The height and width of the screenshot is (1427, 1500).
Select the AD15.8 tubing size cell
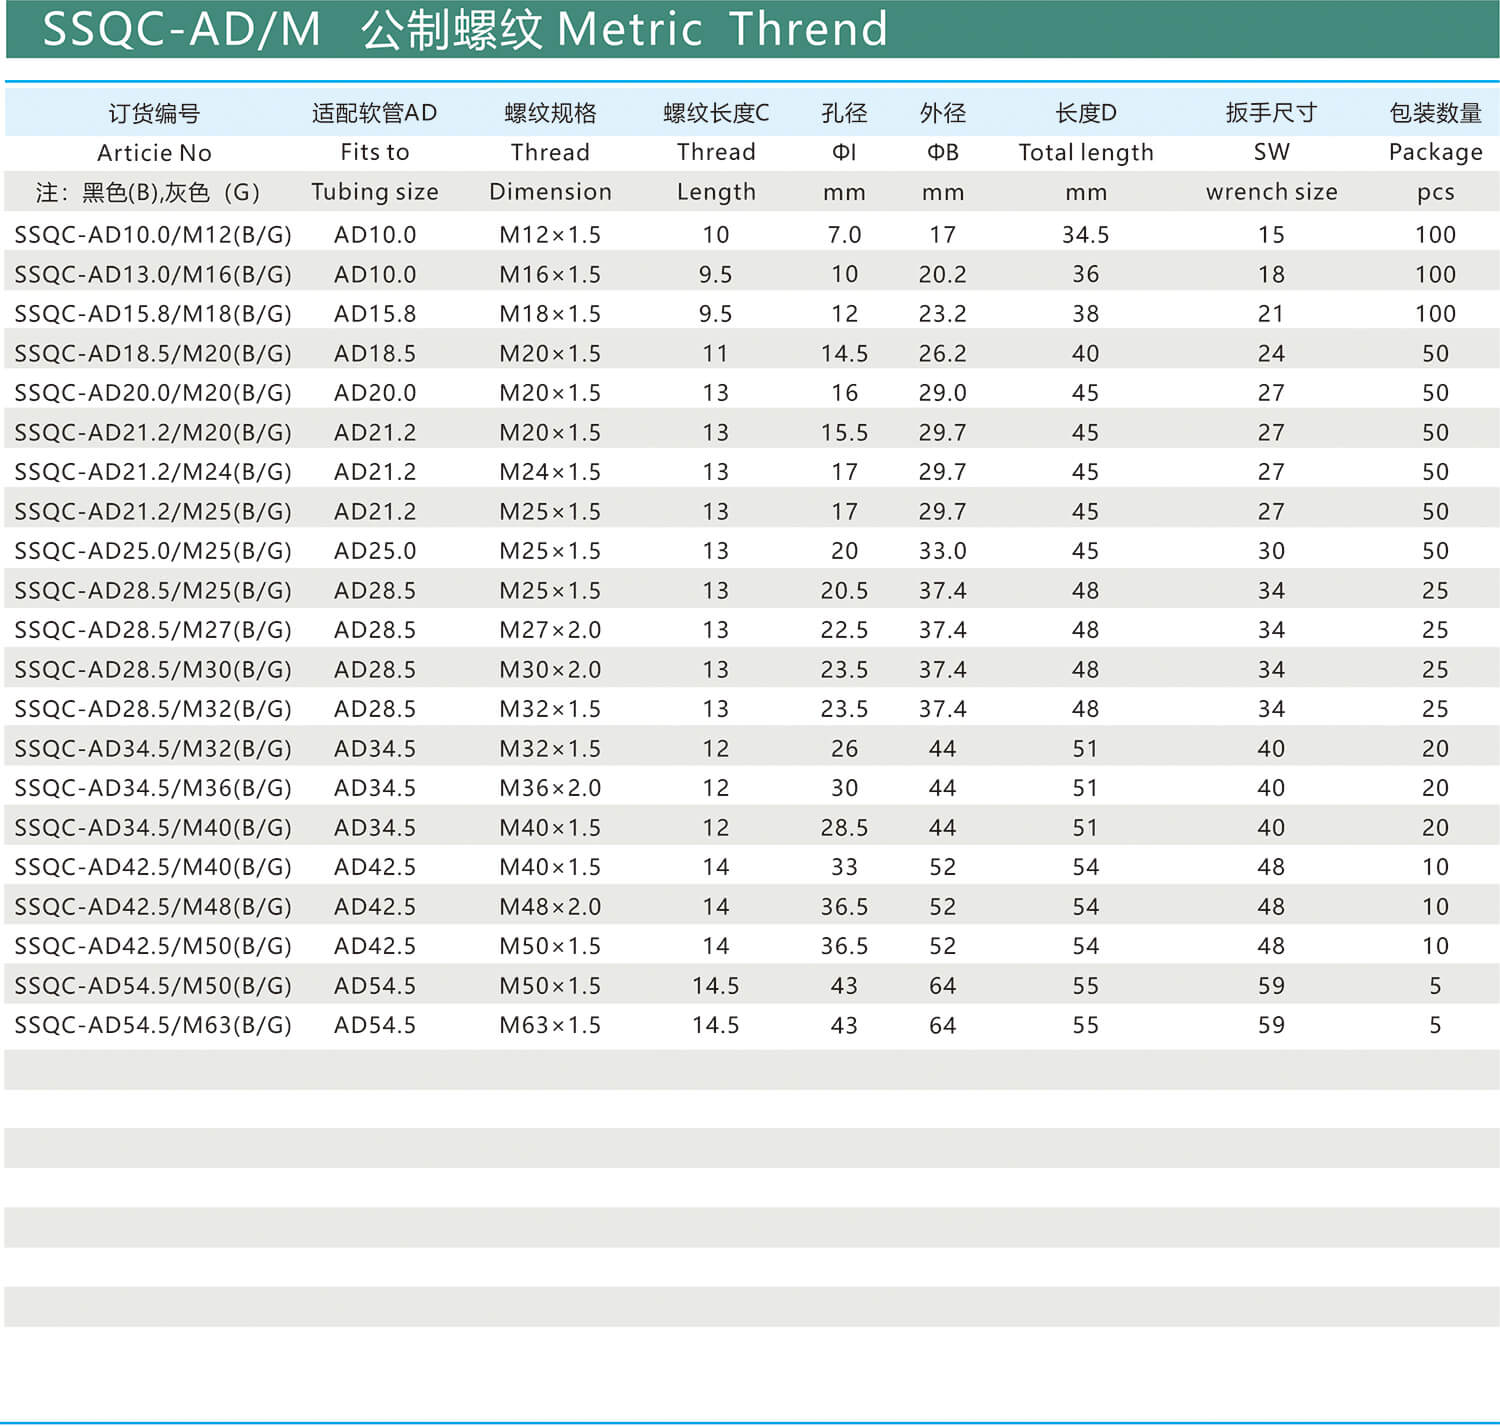click(374, 314)
